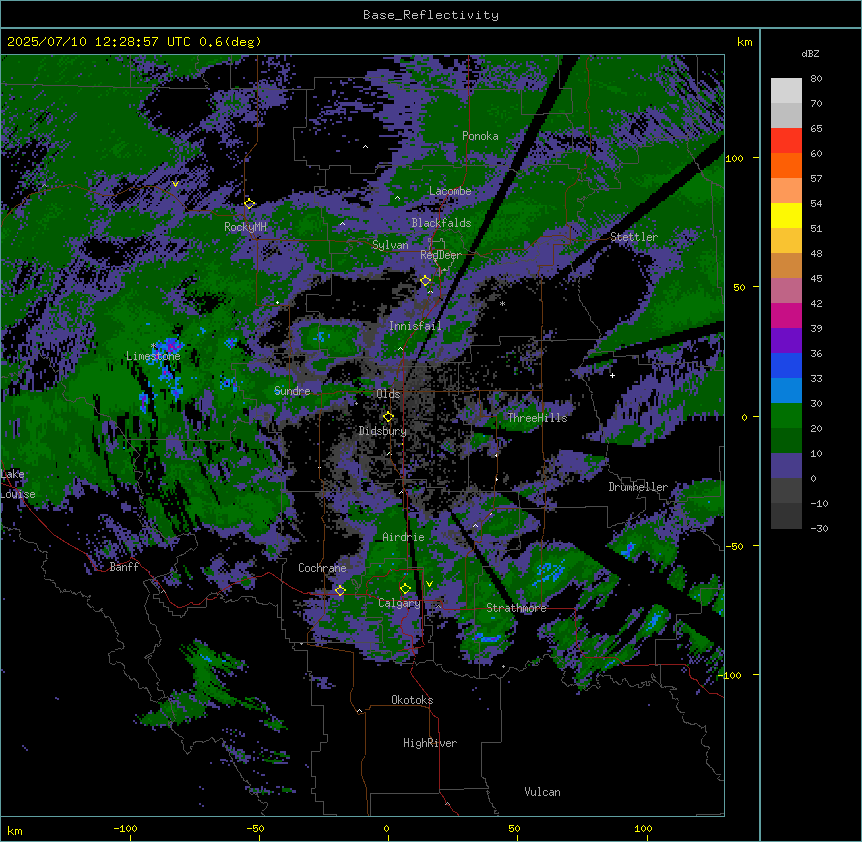Click the yellow station marker near RockyMH
Viewport: 862px width, 842px height.
point(249,204)
